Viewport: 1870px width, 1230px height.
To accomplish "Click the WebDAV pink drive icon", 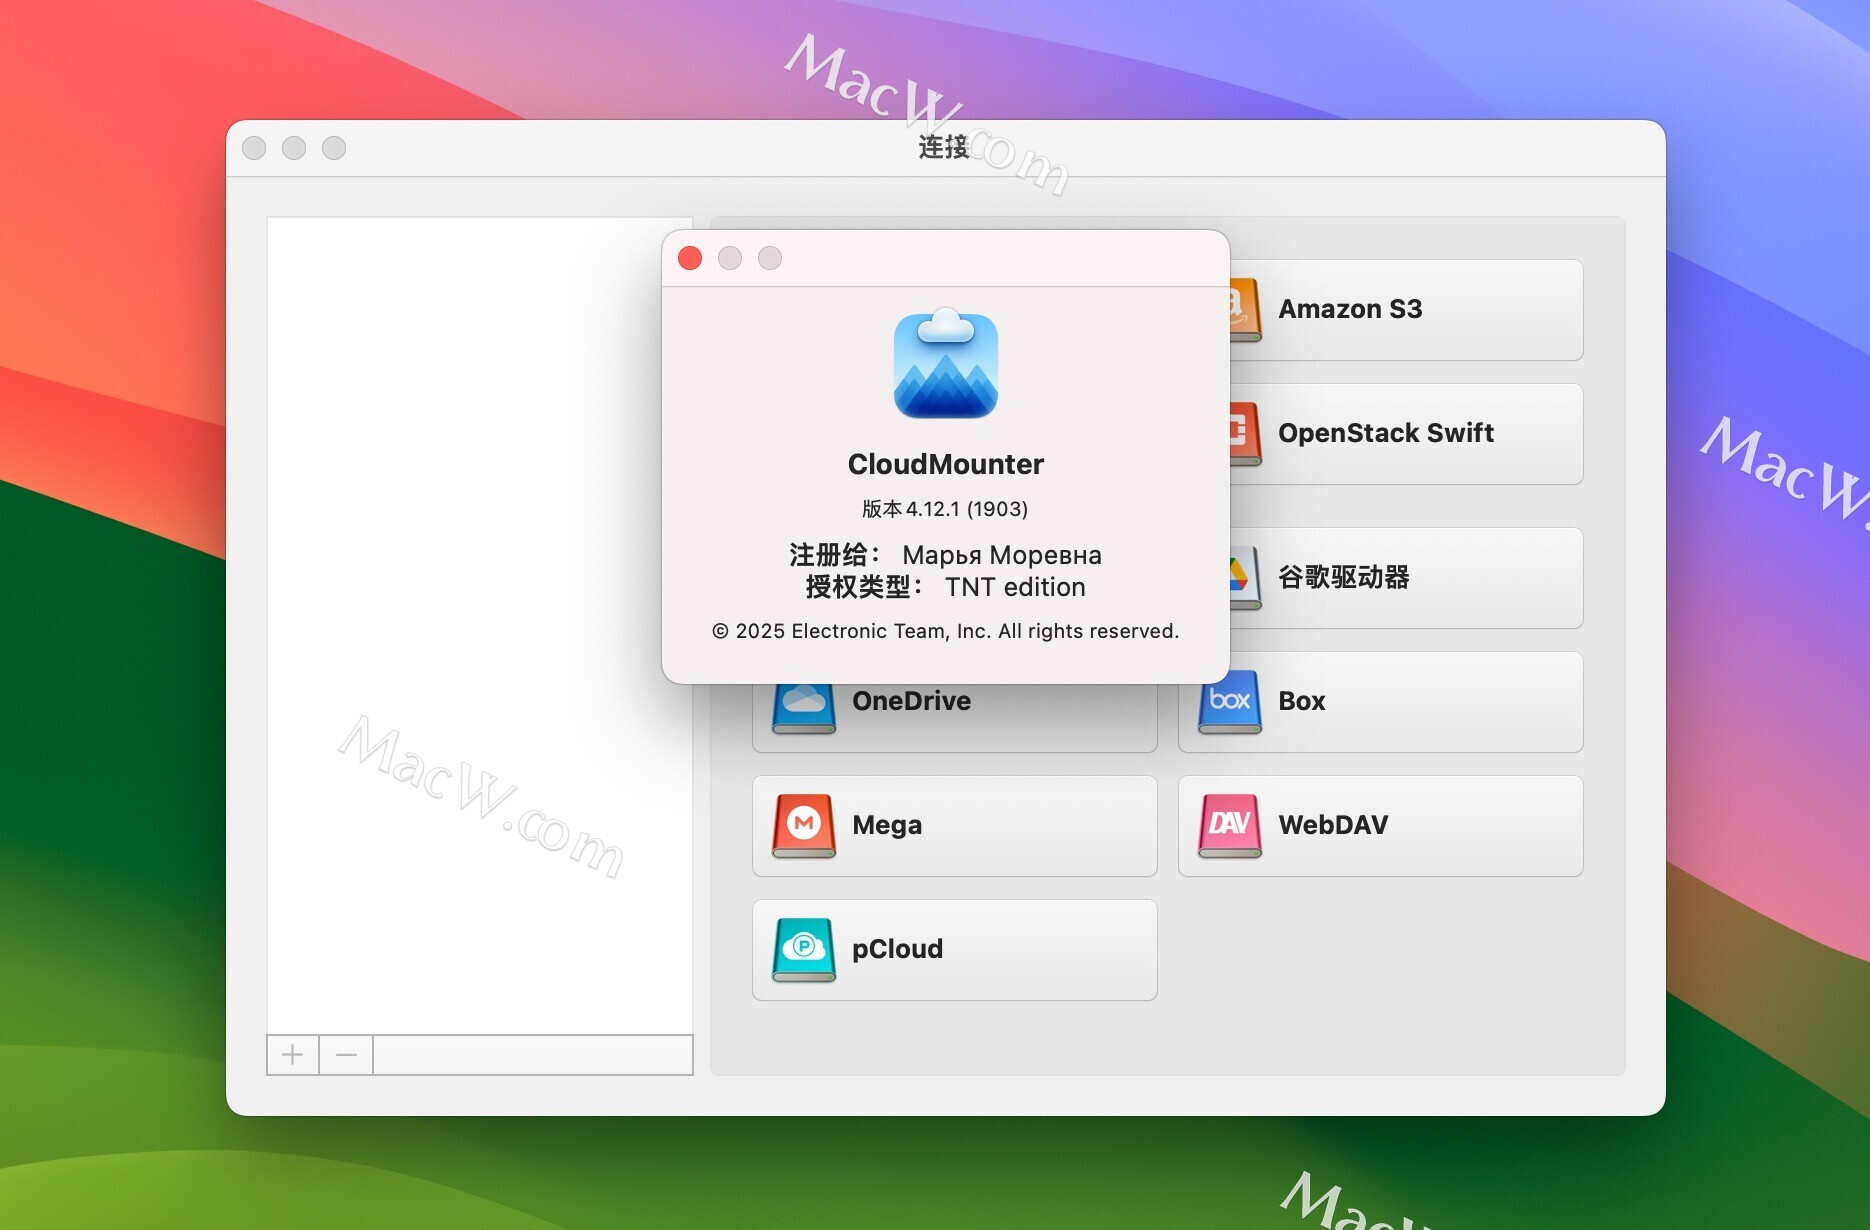I will point(1229,826).
